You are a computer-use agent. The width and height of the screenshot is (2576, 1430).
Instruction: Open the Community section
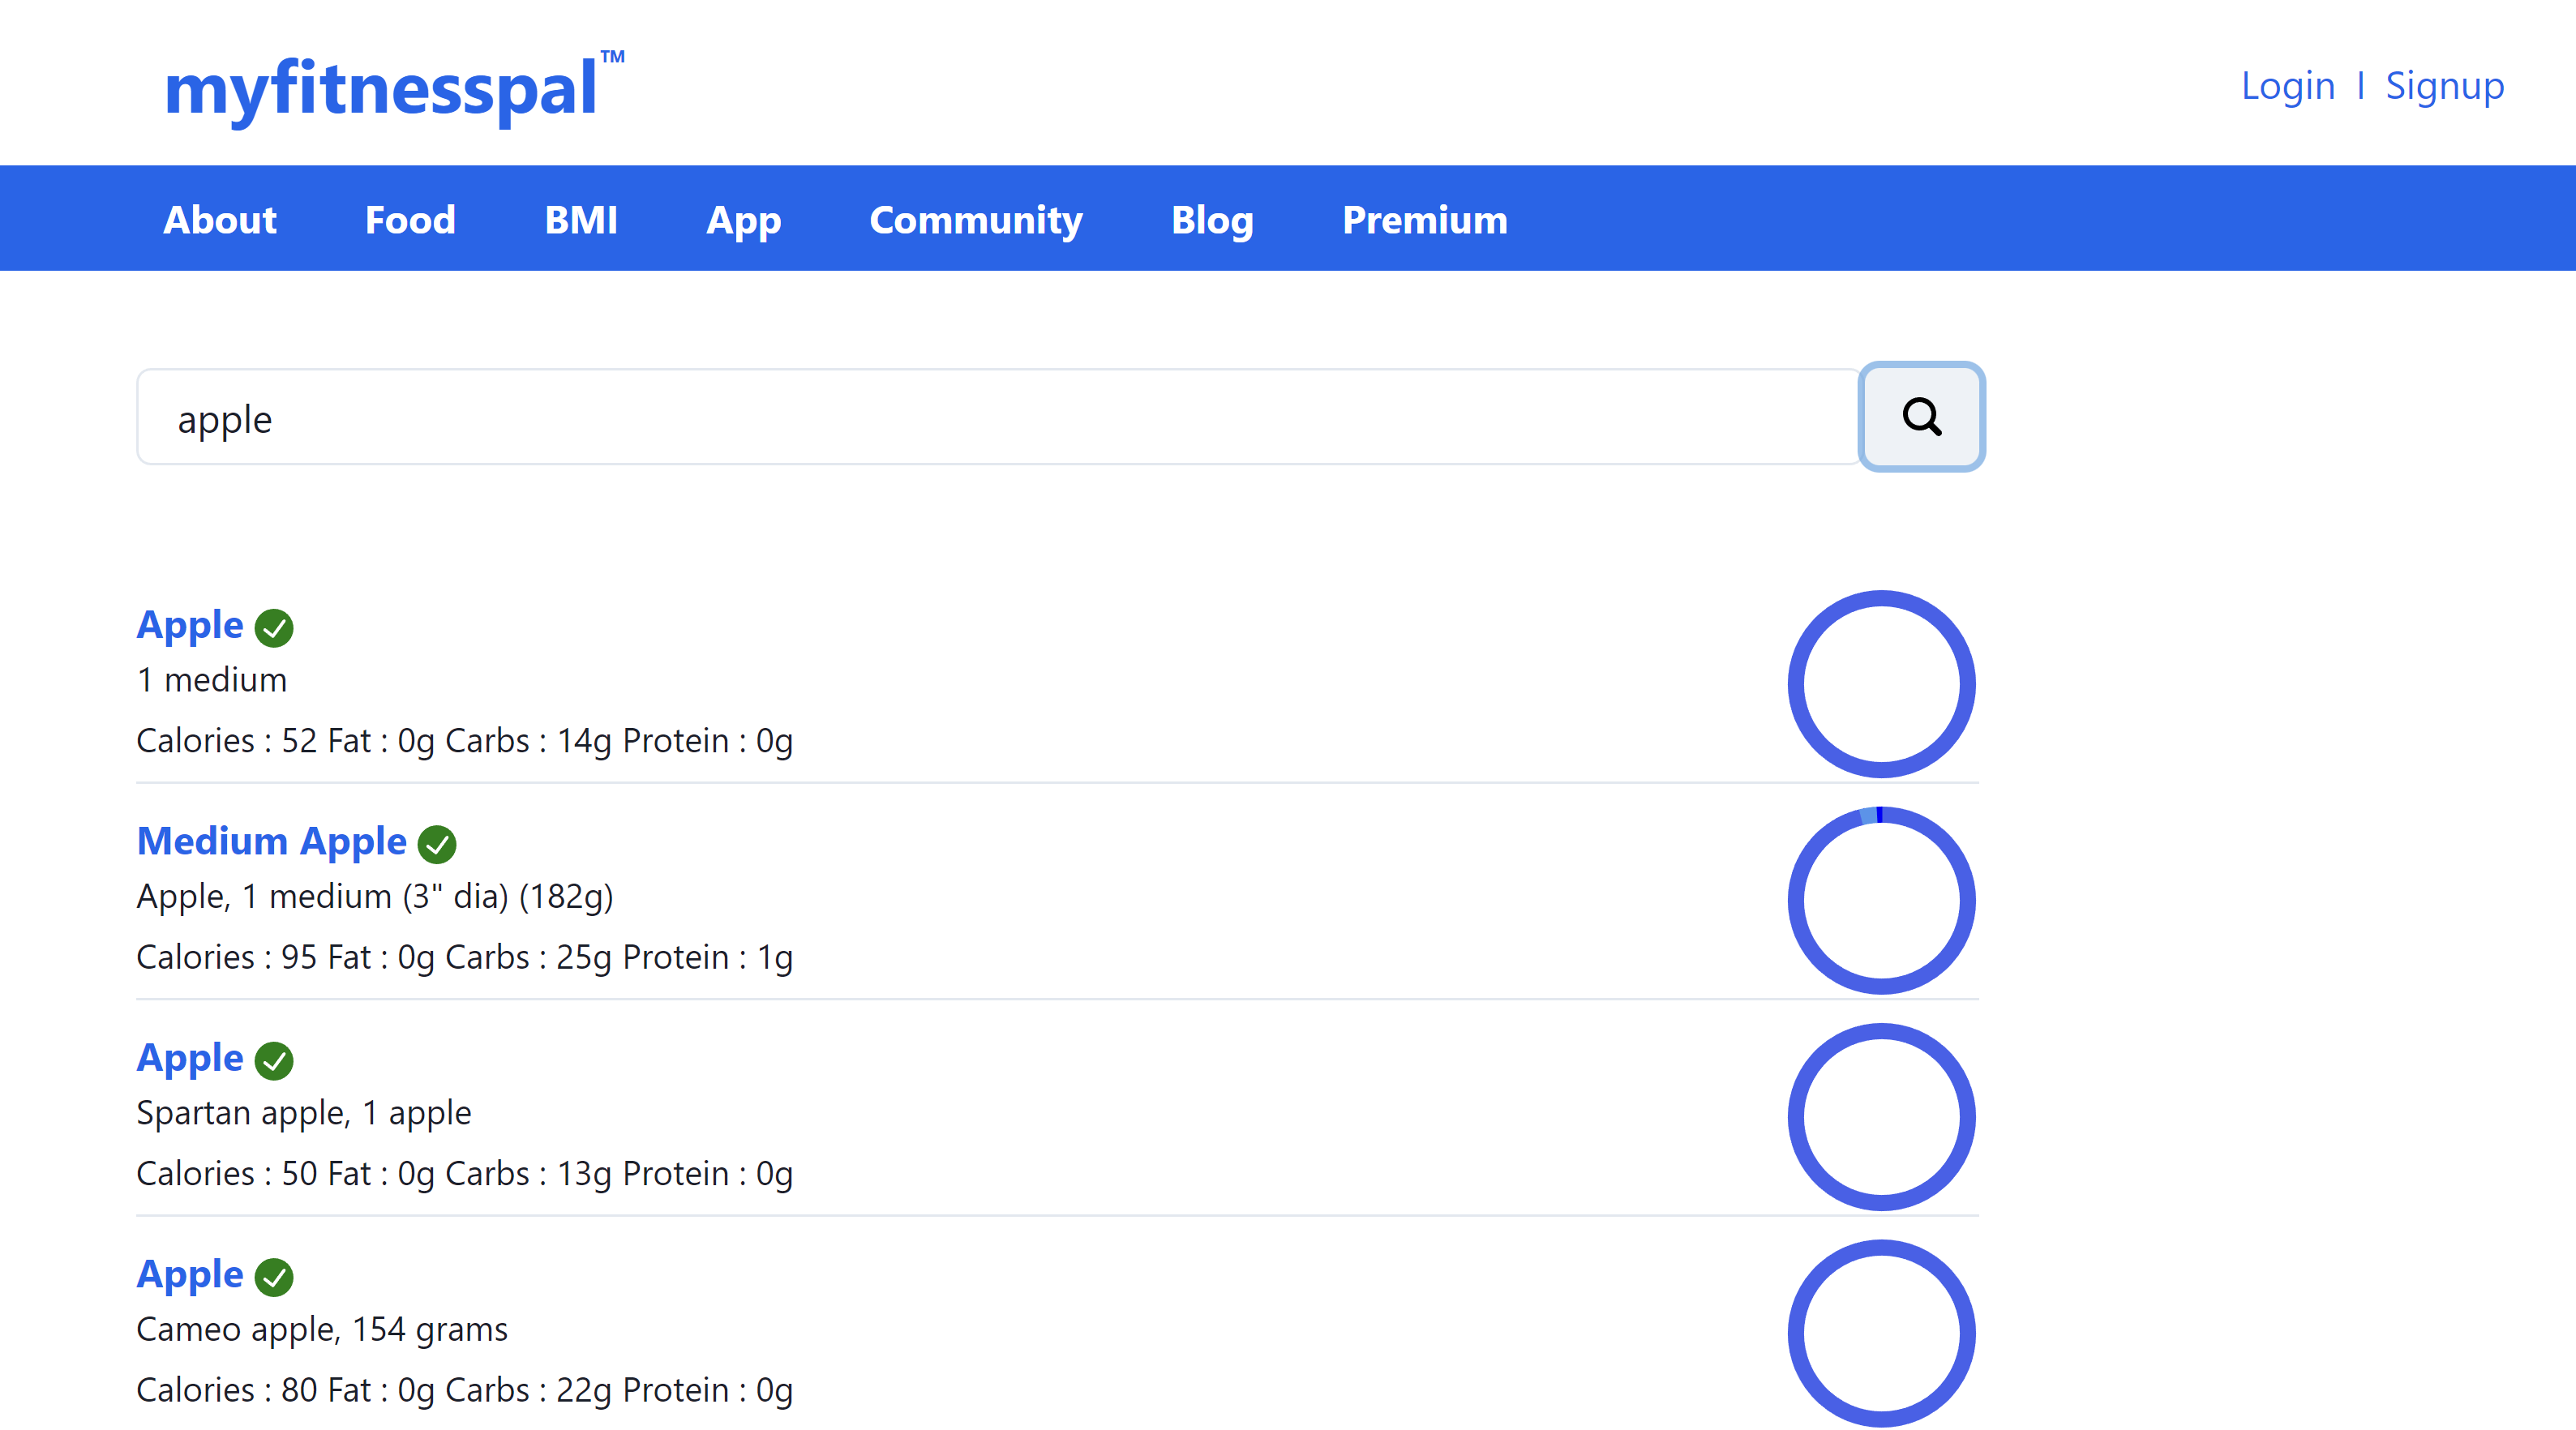976,219
